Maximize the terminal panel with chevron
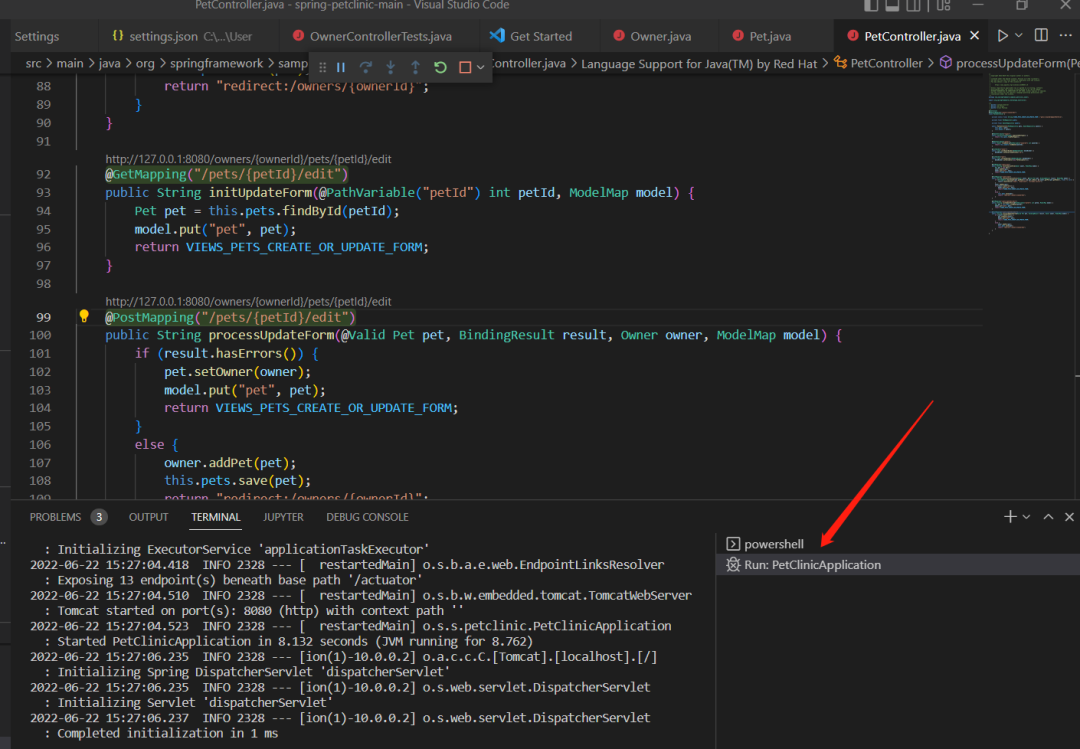1080x749 pixels. tap(1048, 517)
